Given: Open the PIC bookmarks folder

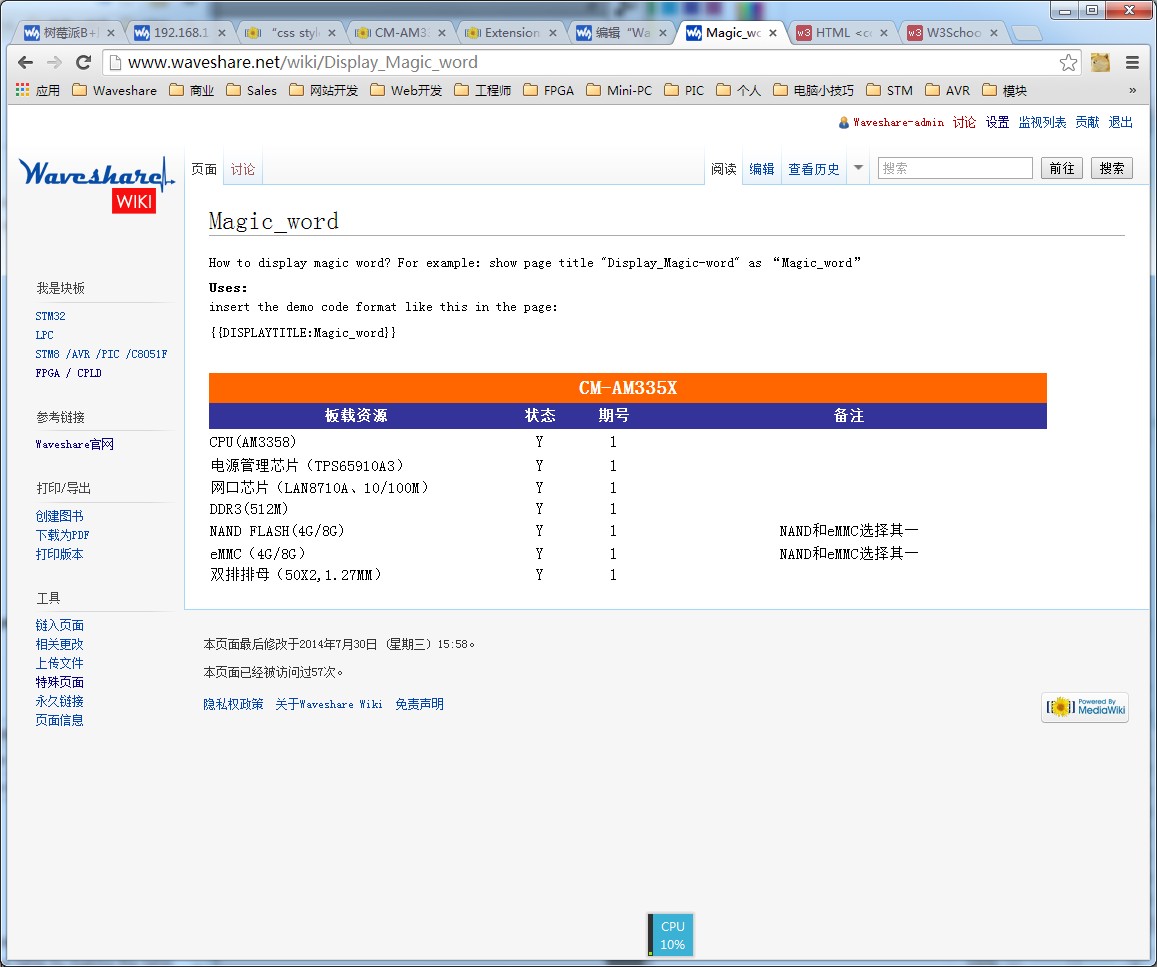Looking at the screenshot, I should point(684,91).
